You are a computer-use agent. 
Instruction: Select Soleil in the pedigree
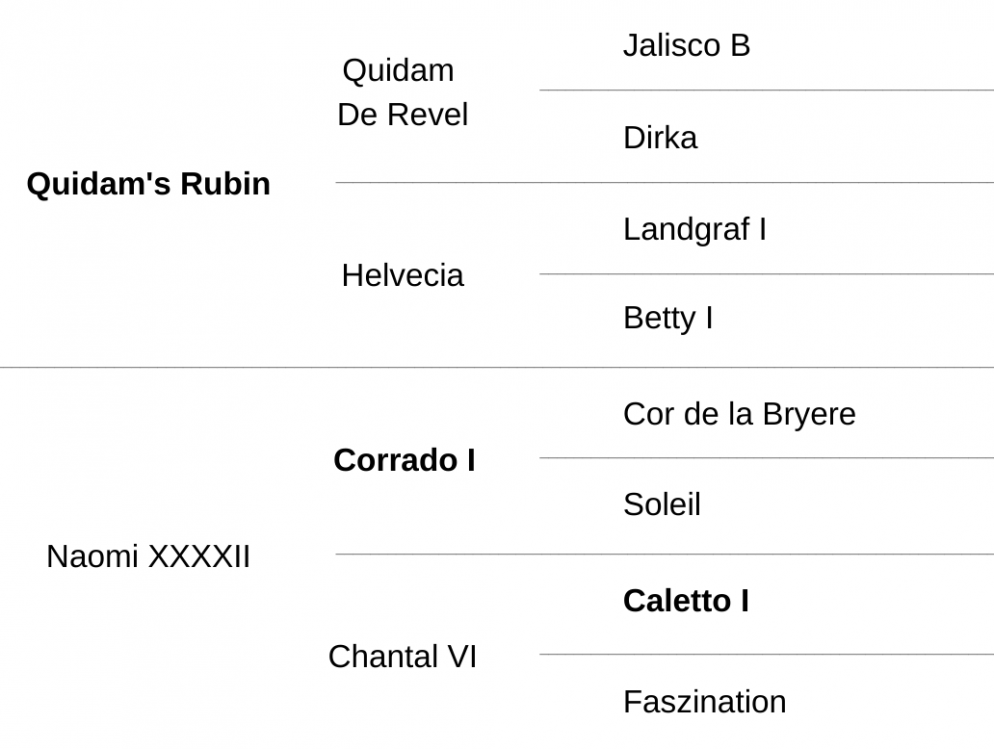tap(662, 505)
